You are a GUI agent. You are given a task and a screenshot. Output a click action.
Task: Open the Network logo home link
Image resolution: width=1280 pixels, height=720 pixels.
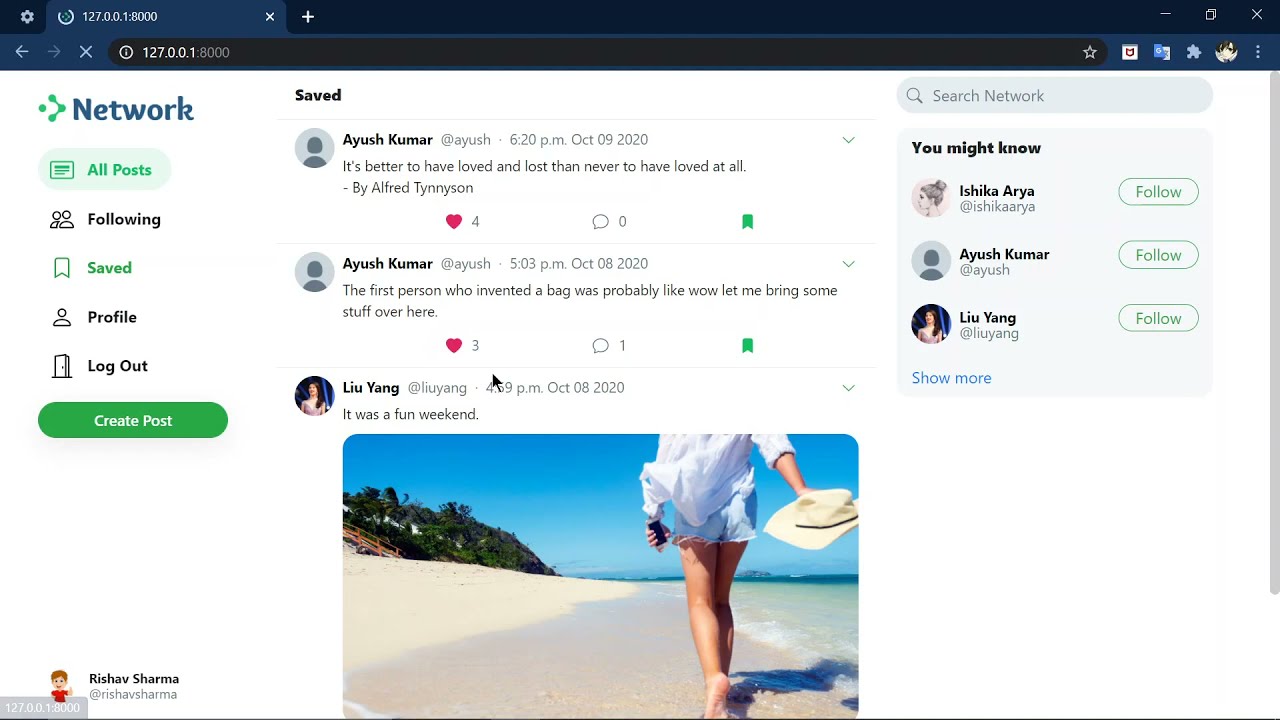point(116,109)
